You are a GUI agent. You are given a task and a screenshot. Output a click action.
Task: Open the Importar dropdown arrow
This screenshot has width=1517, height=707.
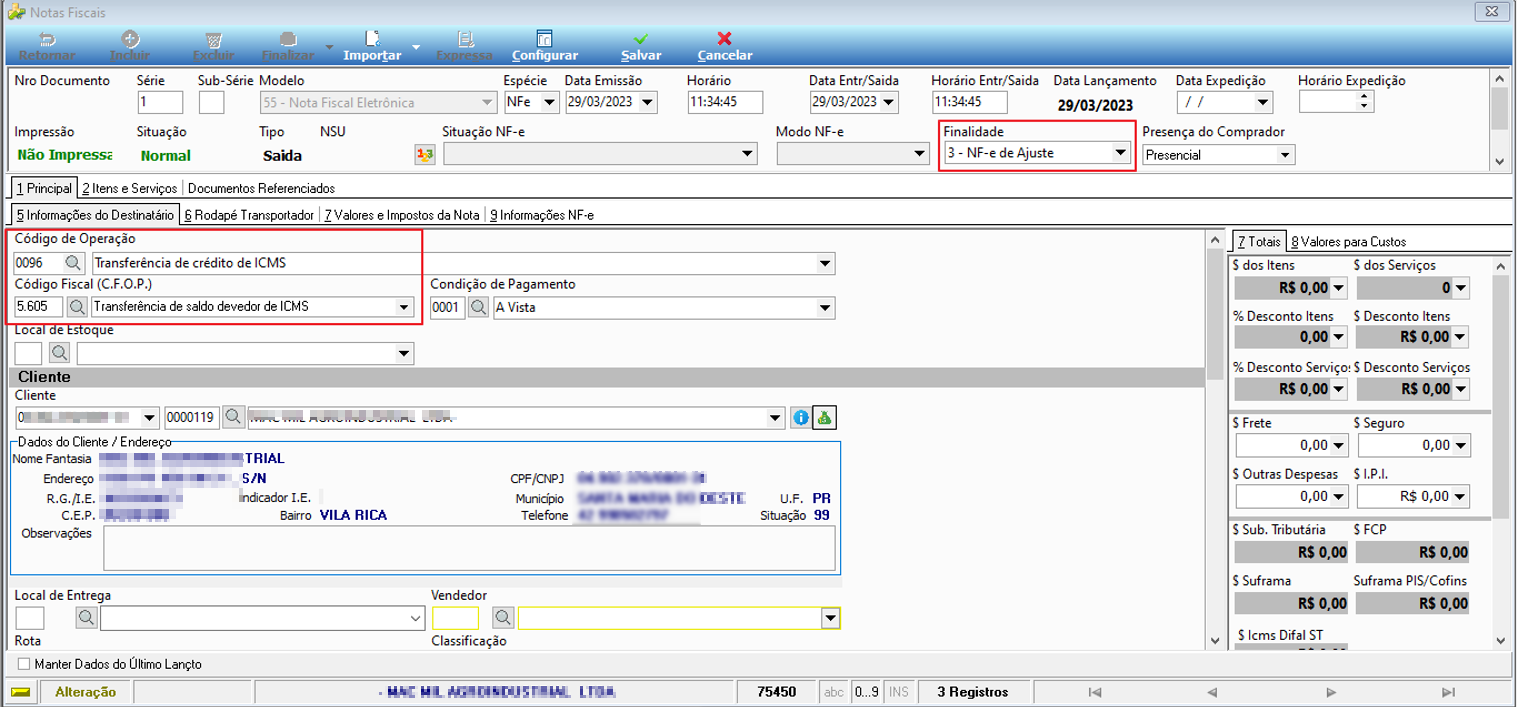416,47
